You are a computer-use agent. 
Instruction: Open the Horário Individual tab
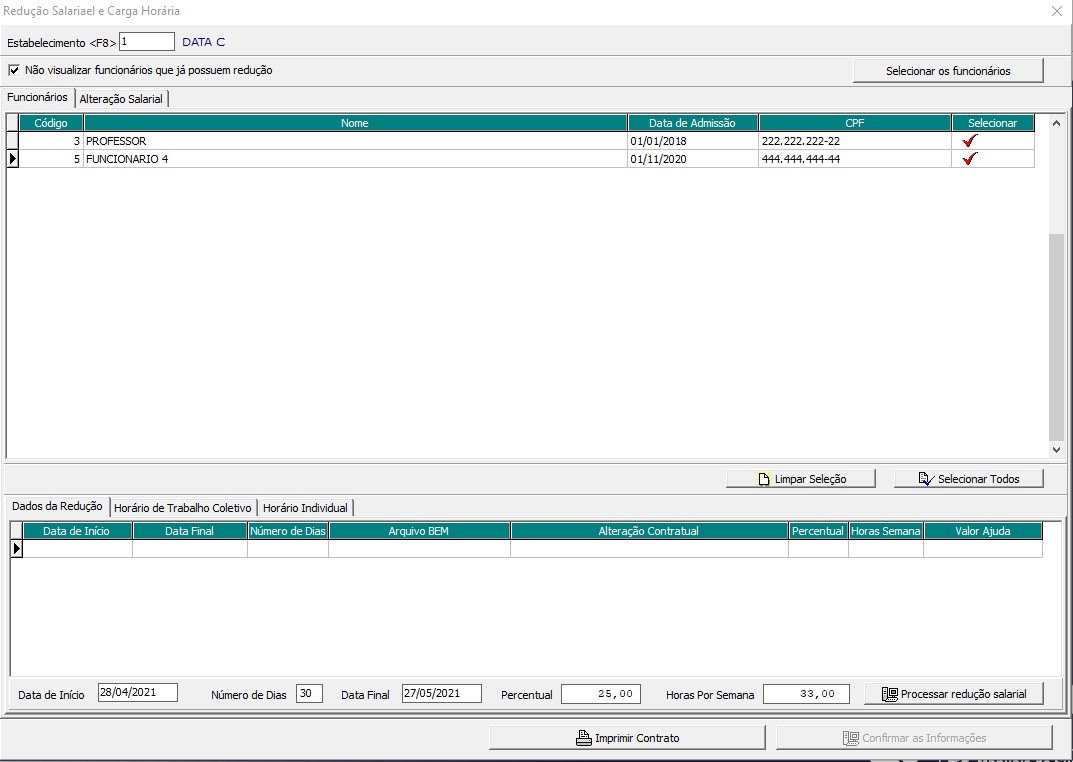[x=305, y=508]
